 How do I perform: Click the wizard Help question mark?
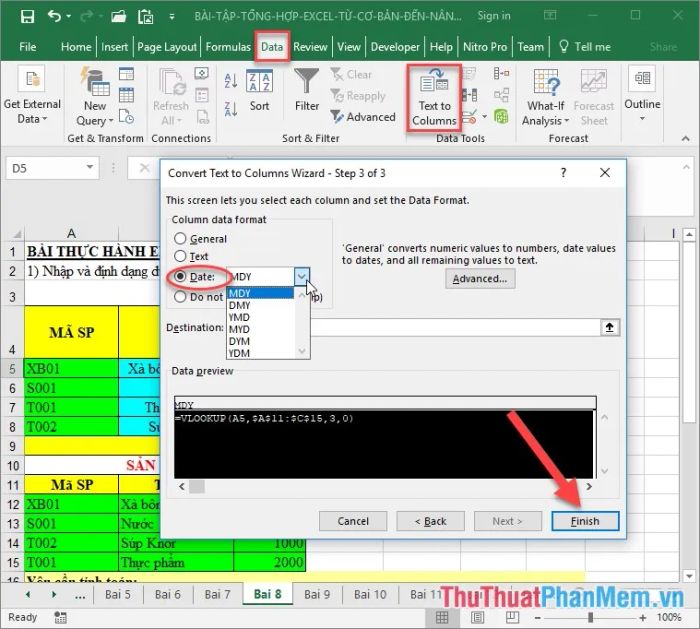(563, 173)
